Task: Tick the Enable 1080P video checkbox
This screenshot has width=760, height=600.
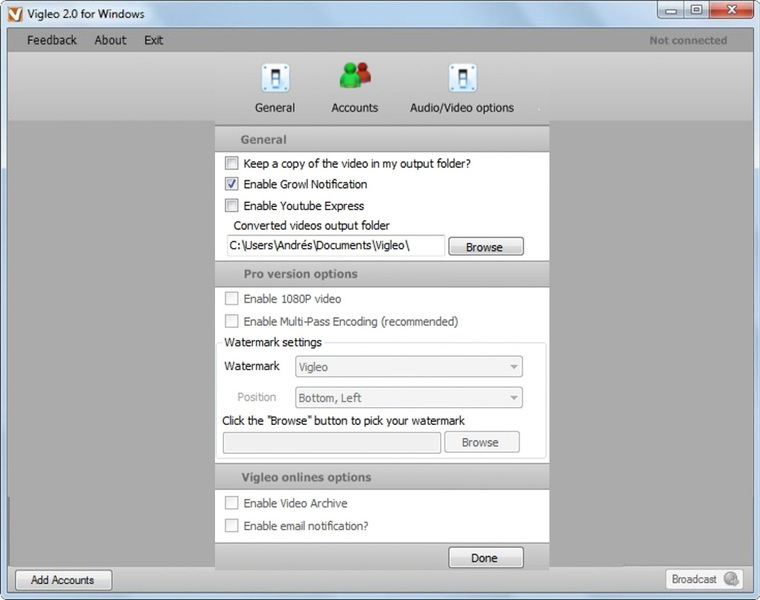Action: (232, 299)
